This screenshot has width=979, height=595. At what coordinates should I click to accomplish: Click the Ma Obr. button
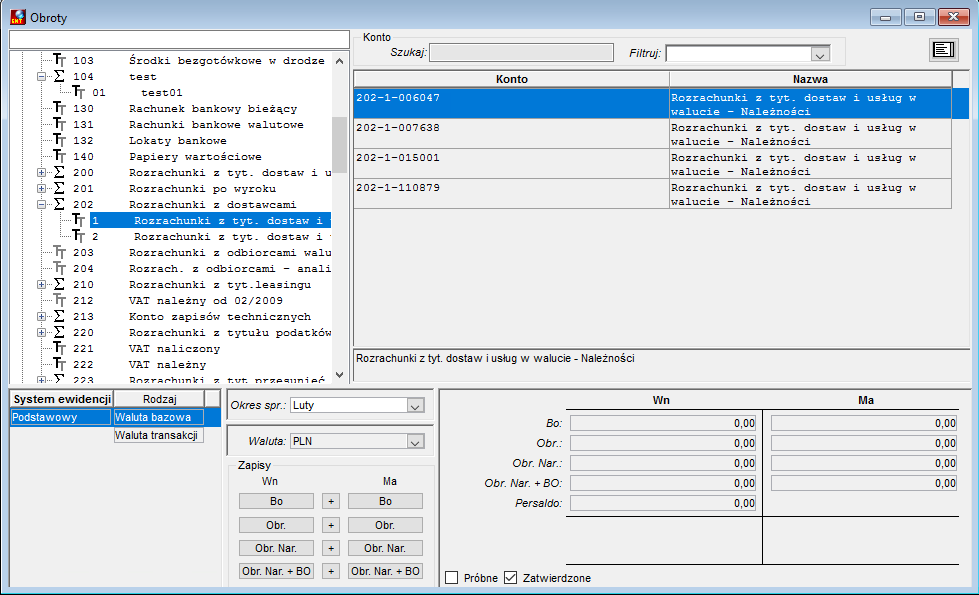tap(385, 525)
